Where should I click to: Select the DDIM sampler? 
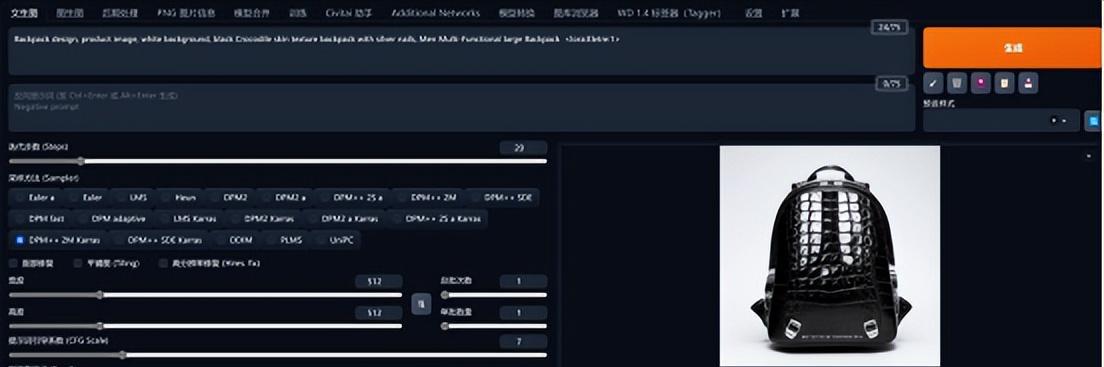click(234, 240)
